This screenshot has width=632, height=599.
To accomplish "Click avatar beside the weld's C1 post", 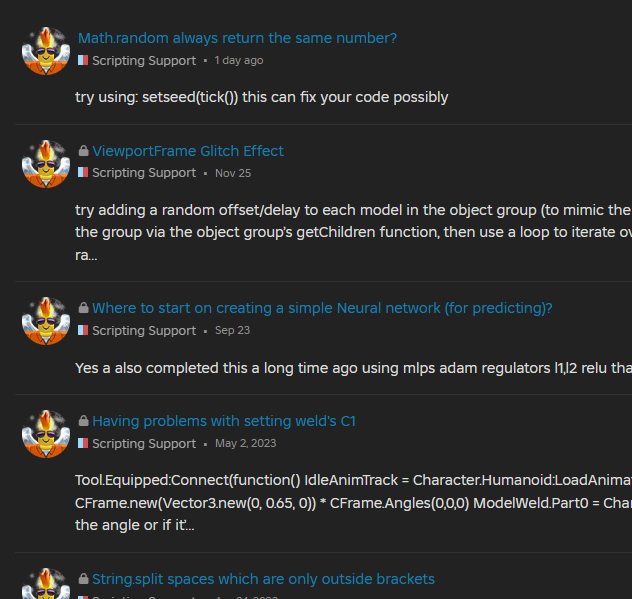I will tap(46, 432).
